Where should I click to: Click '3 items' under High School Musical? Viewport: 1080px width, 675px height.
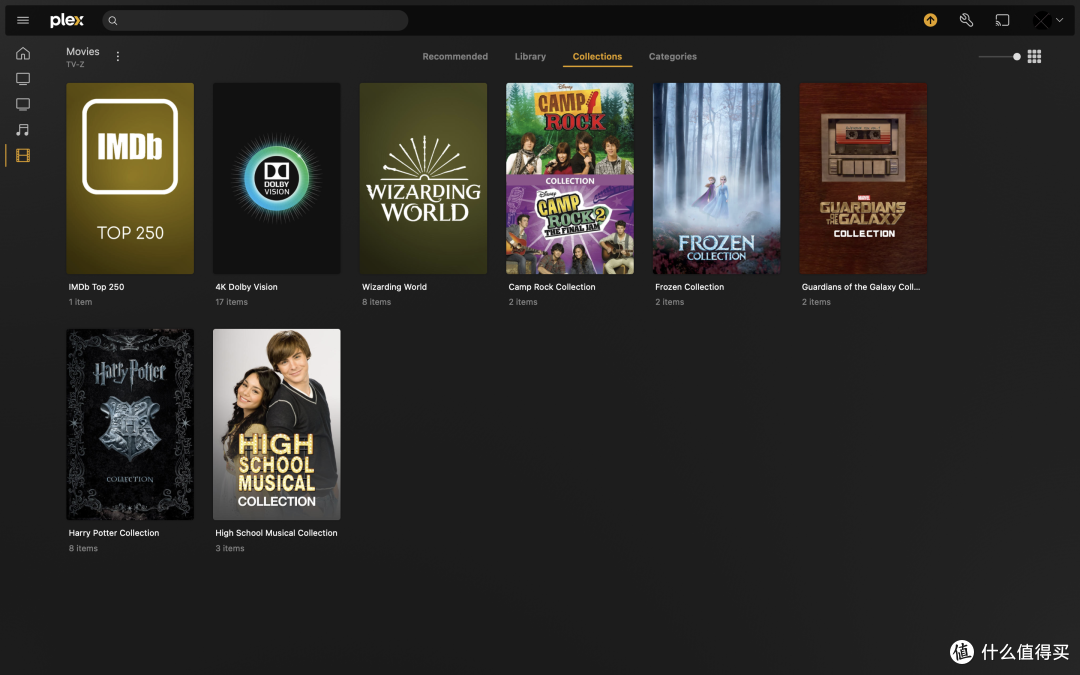tap(229, 549)
